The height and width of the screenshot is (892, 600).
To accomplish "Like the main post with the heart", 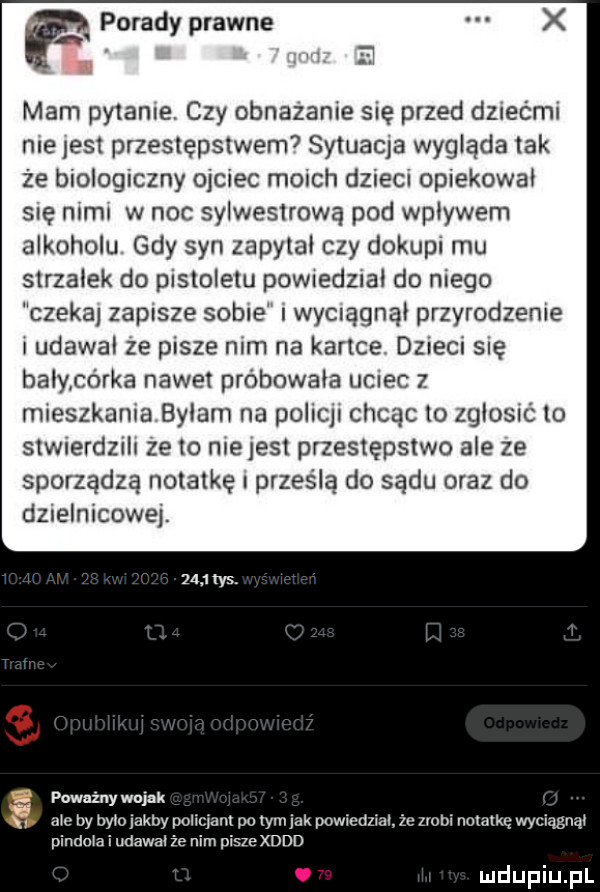I will tap(296, 632).
